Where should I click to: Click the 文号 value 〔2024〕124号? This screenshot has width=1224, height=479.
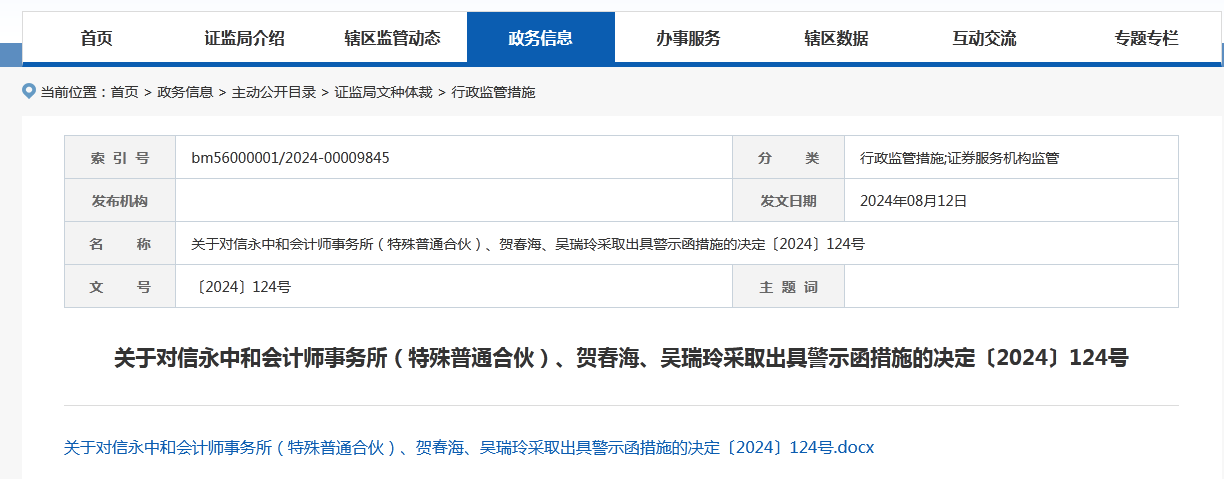pos(245,286)
